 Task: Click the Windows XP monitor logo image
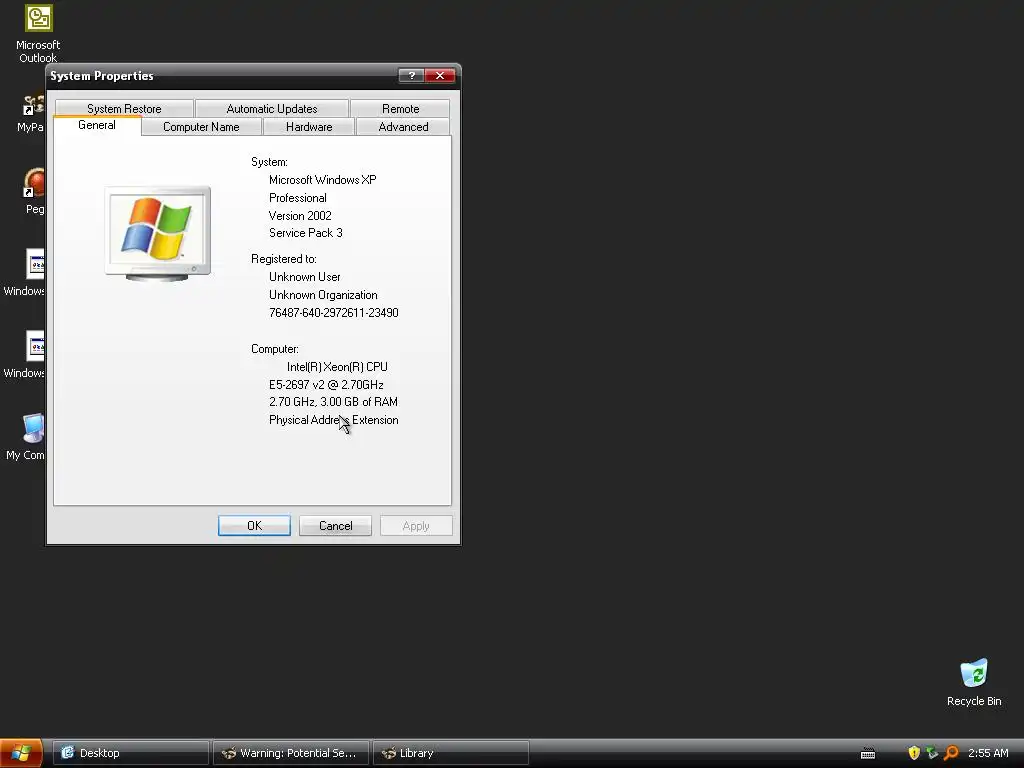pos(157,233)
